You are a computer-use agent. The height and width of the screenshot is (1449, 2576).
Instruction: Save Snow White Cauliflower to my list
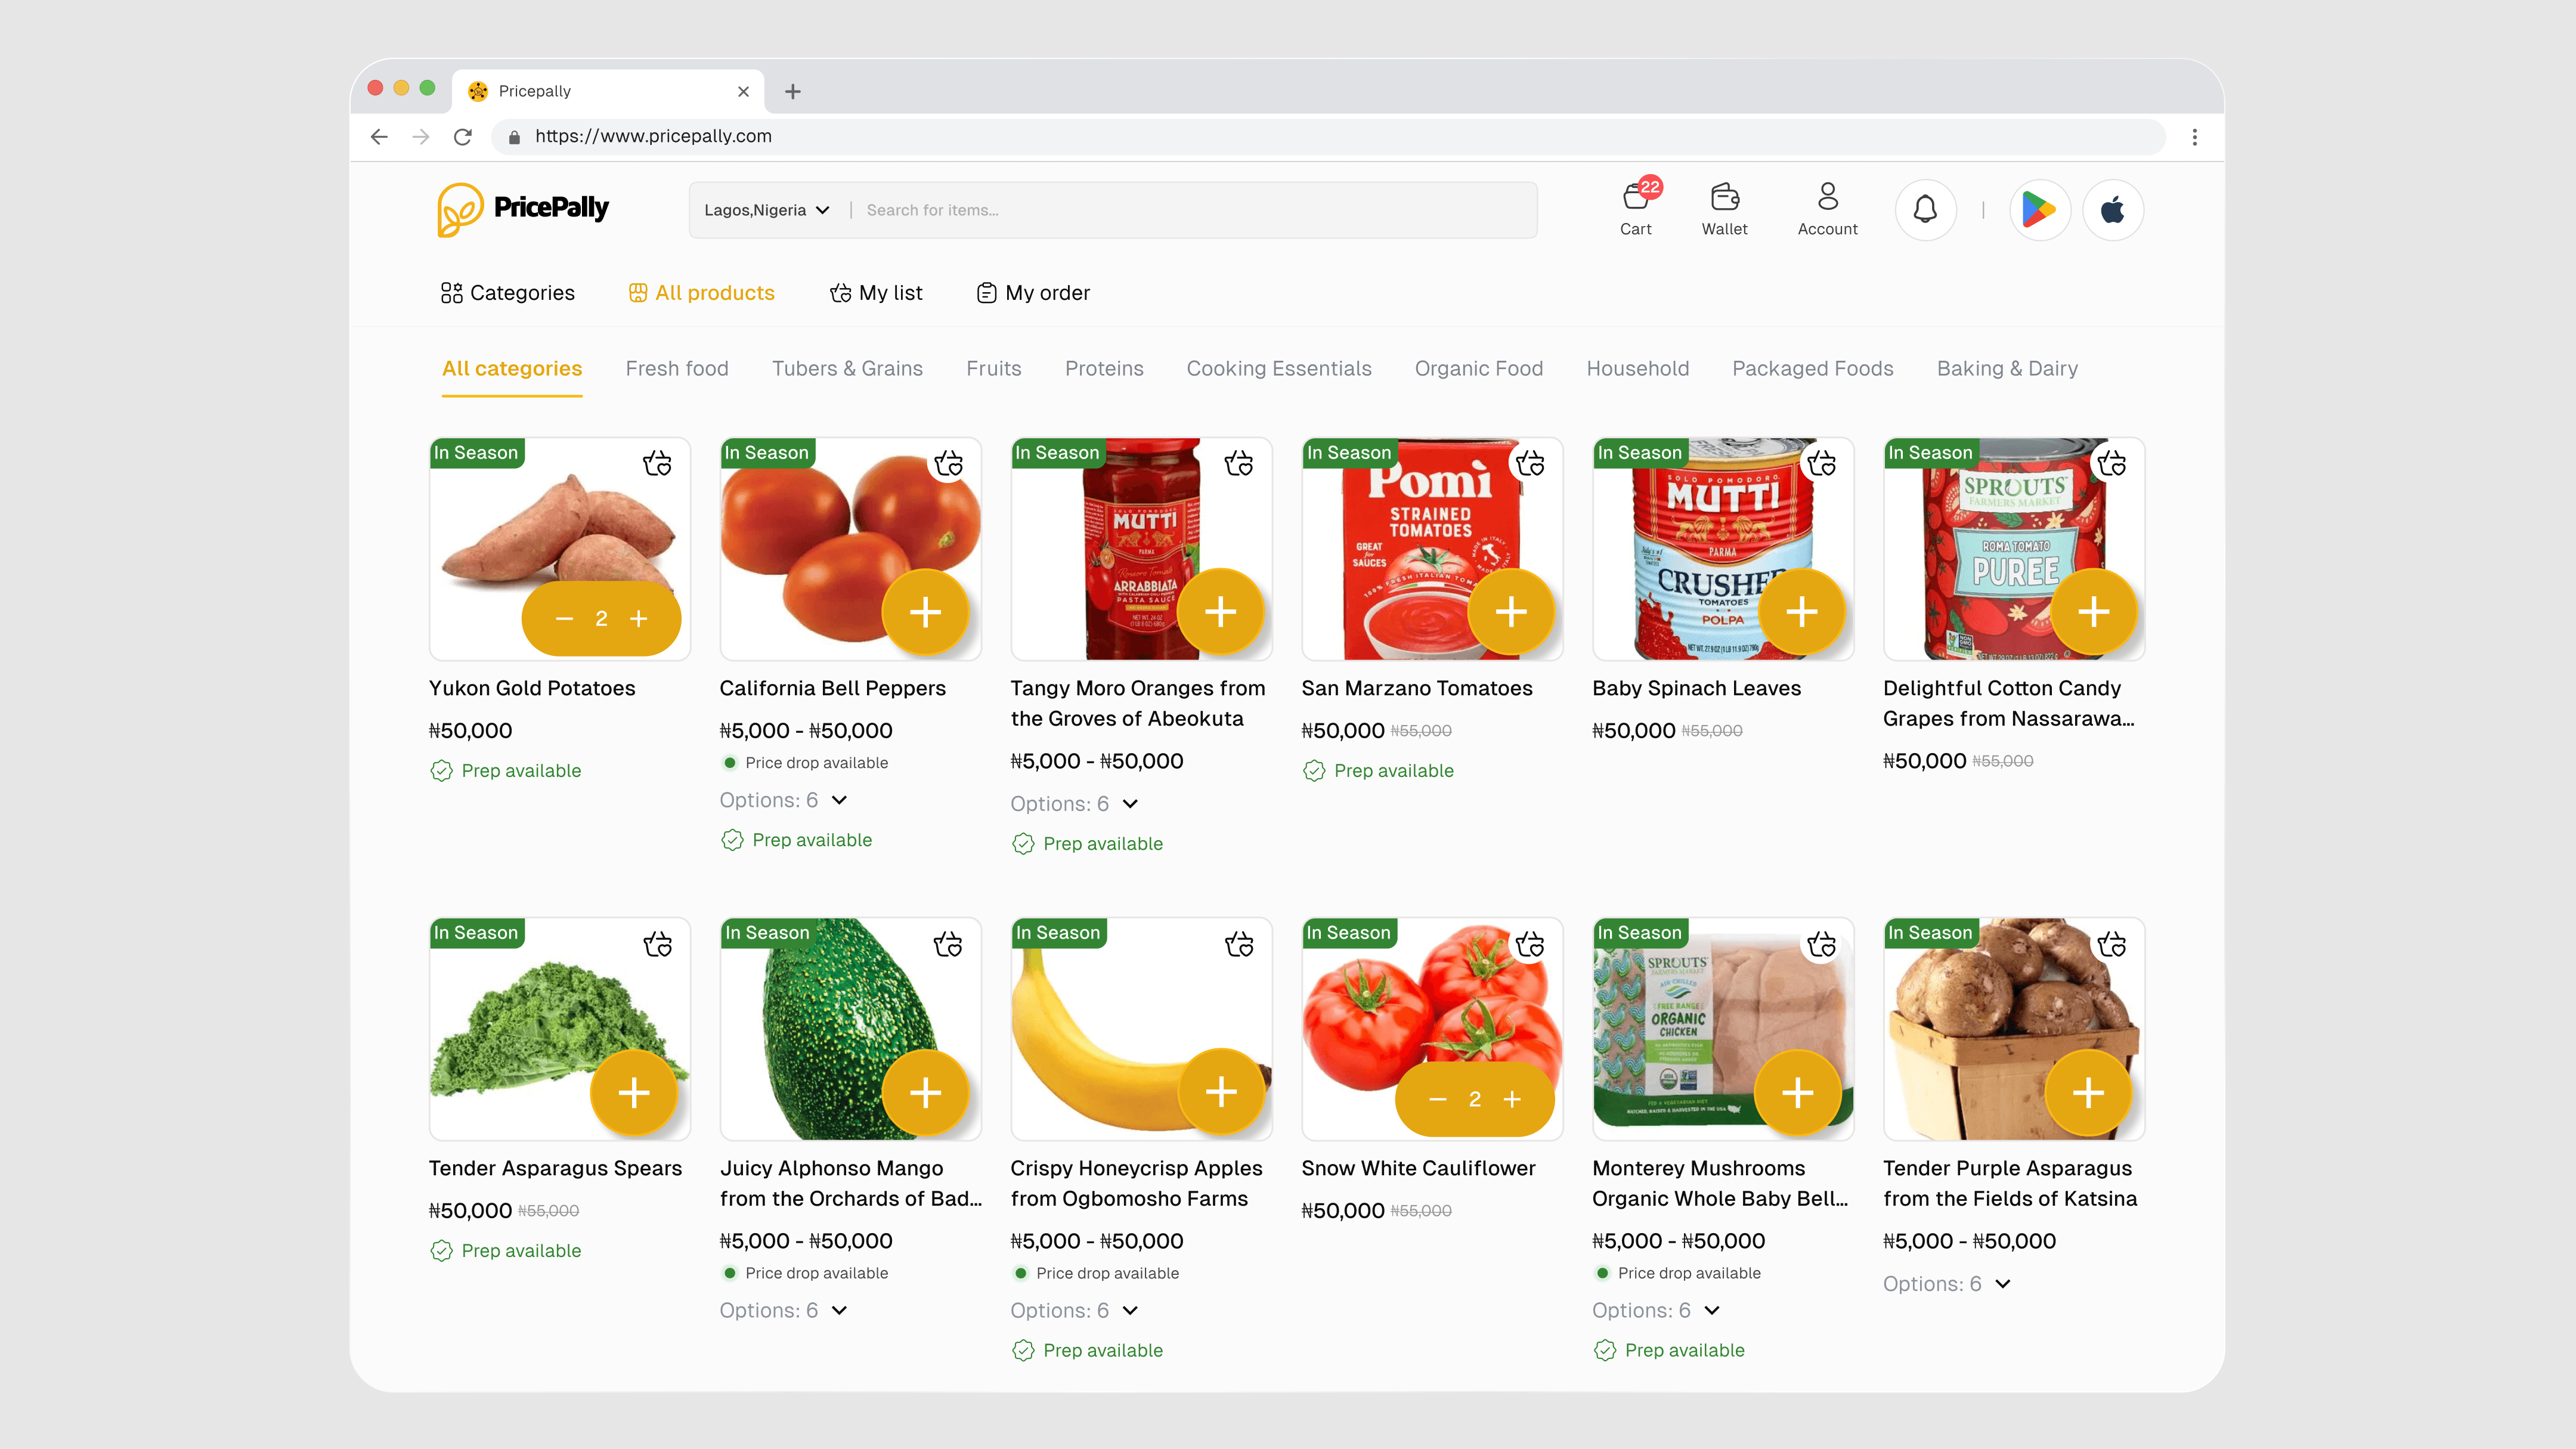[1530, 945]
